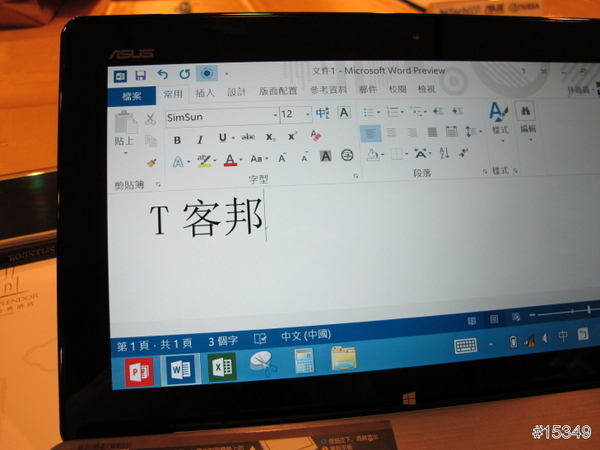Screen dimensions: 600x450
Task: Open PowerPoint from the taskbar
Action: (x=139, y=371)
